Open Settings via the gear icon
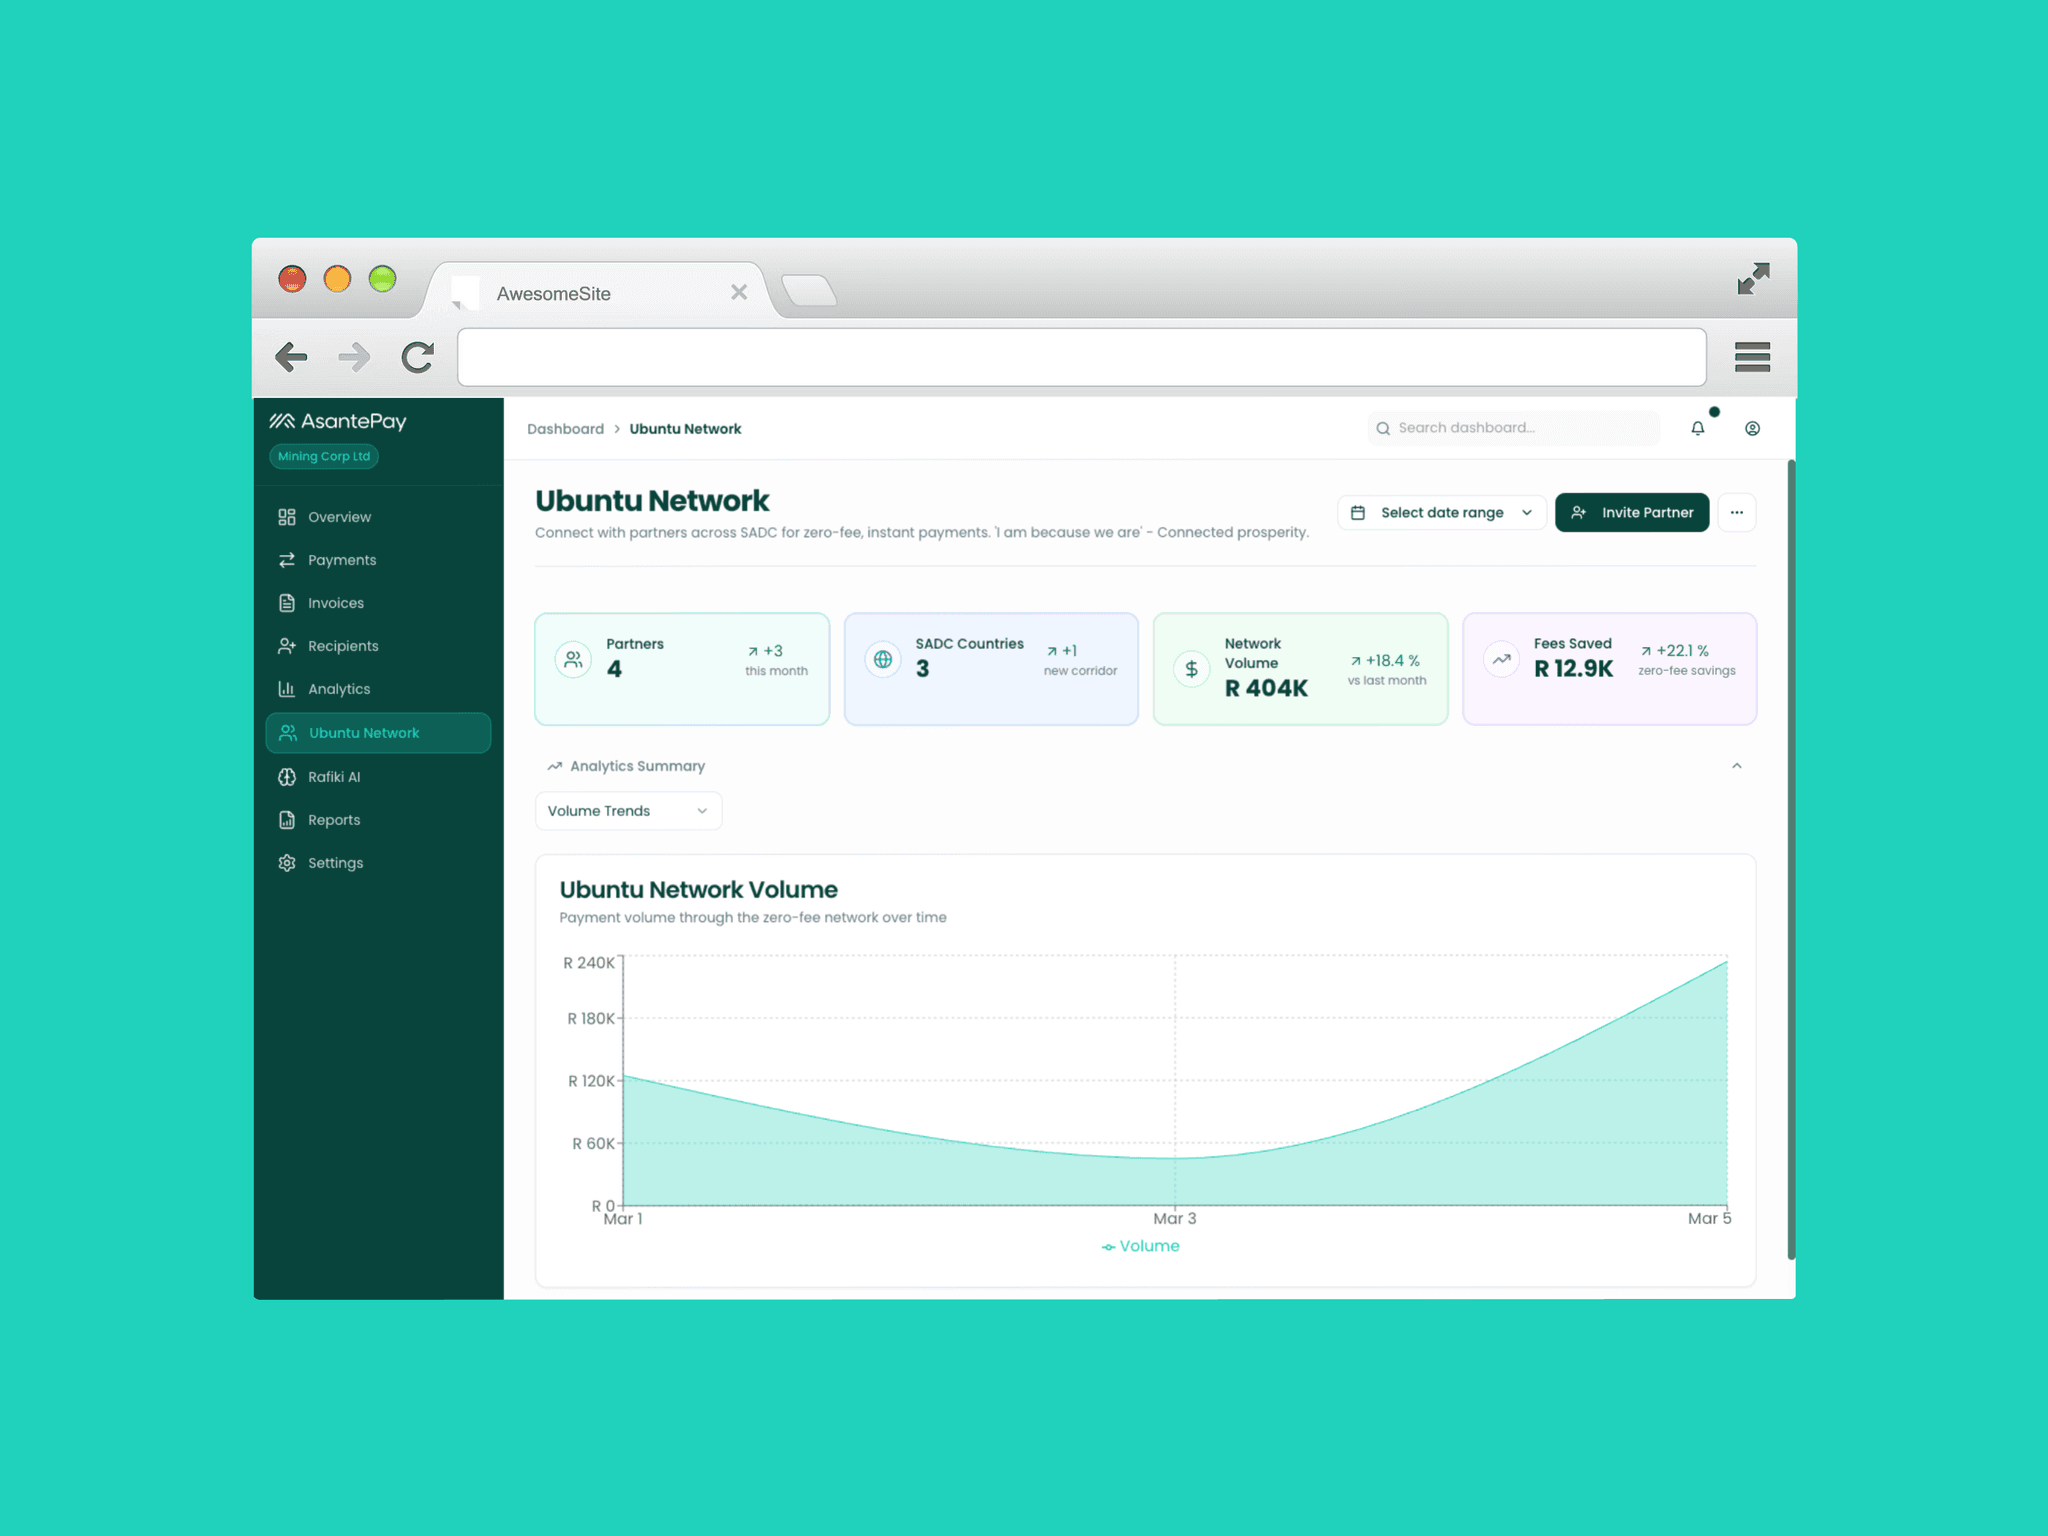This screenshot has height=1536, width=2048. 286,862
